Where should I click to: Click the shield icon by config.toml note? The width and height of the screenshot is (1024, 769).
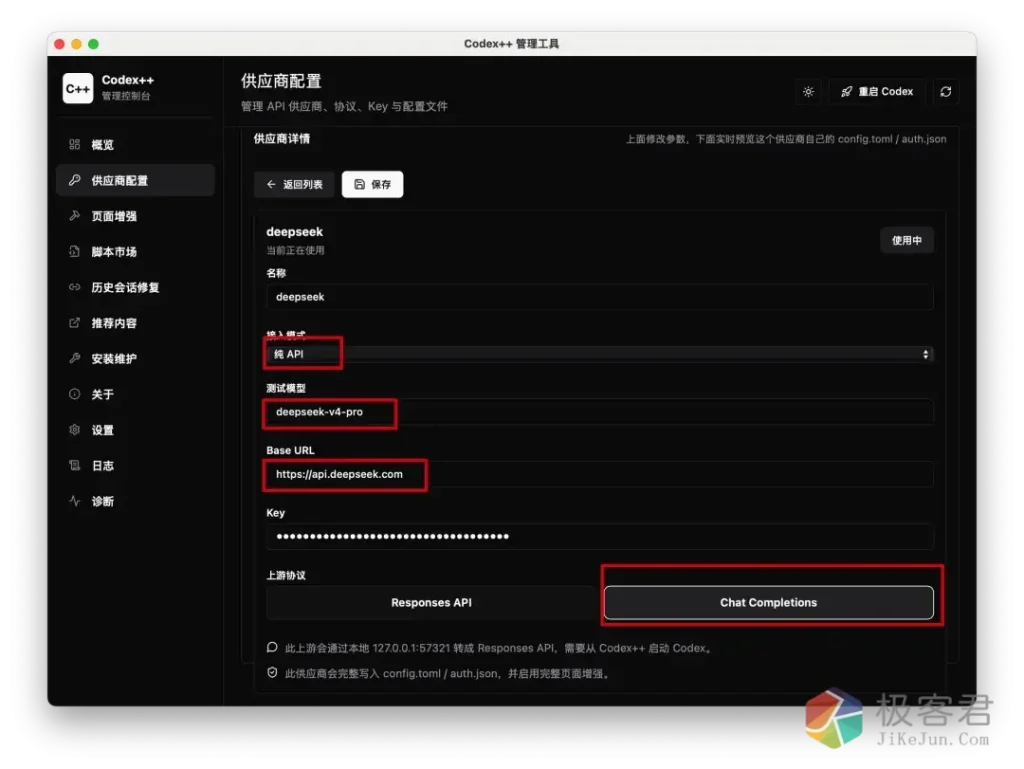(x=272, y=673)
